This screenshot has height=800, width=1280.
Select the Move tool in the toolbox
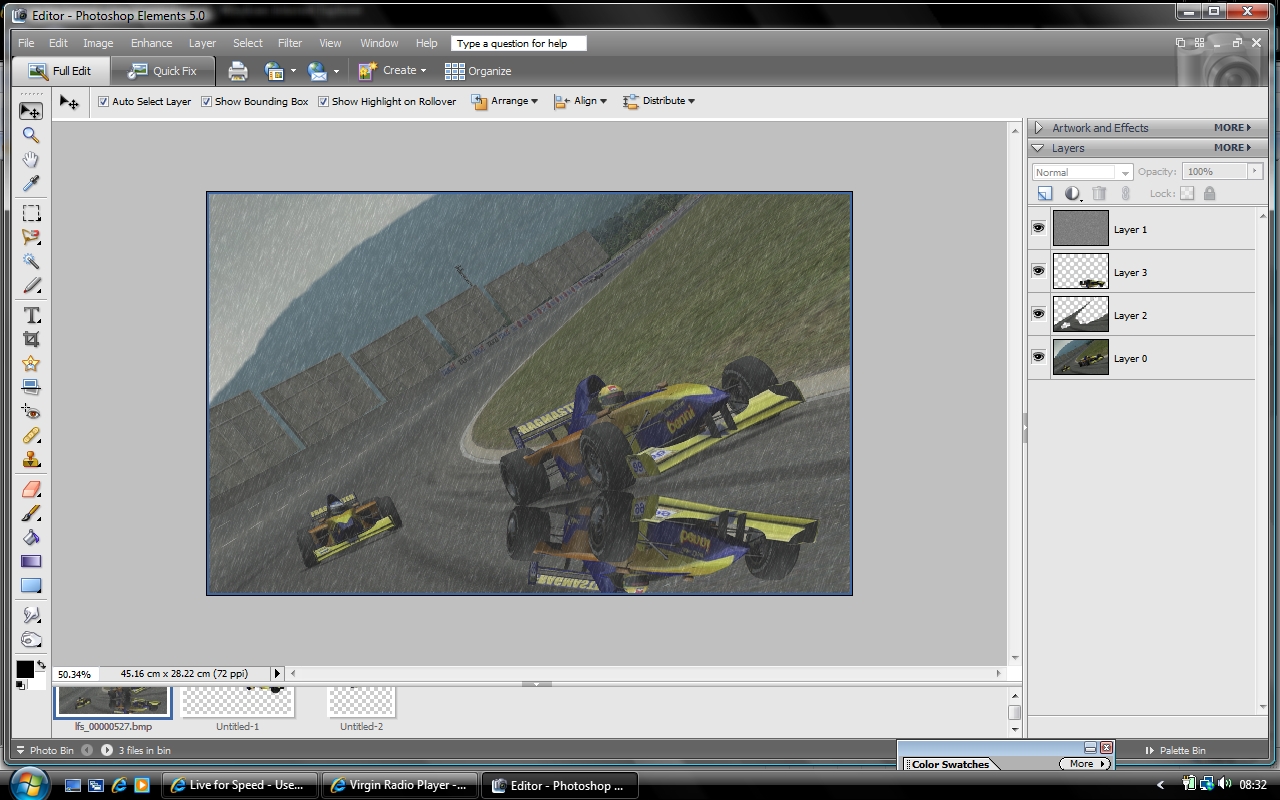click(31, 111)
